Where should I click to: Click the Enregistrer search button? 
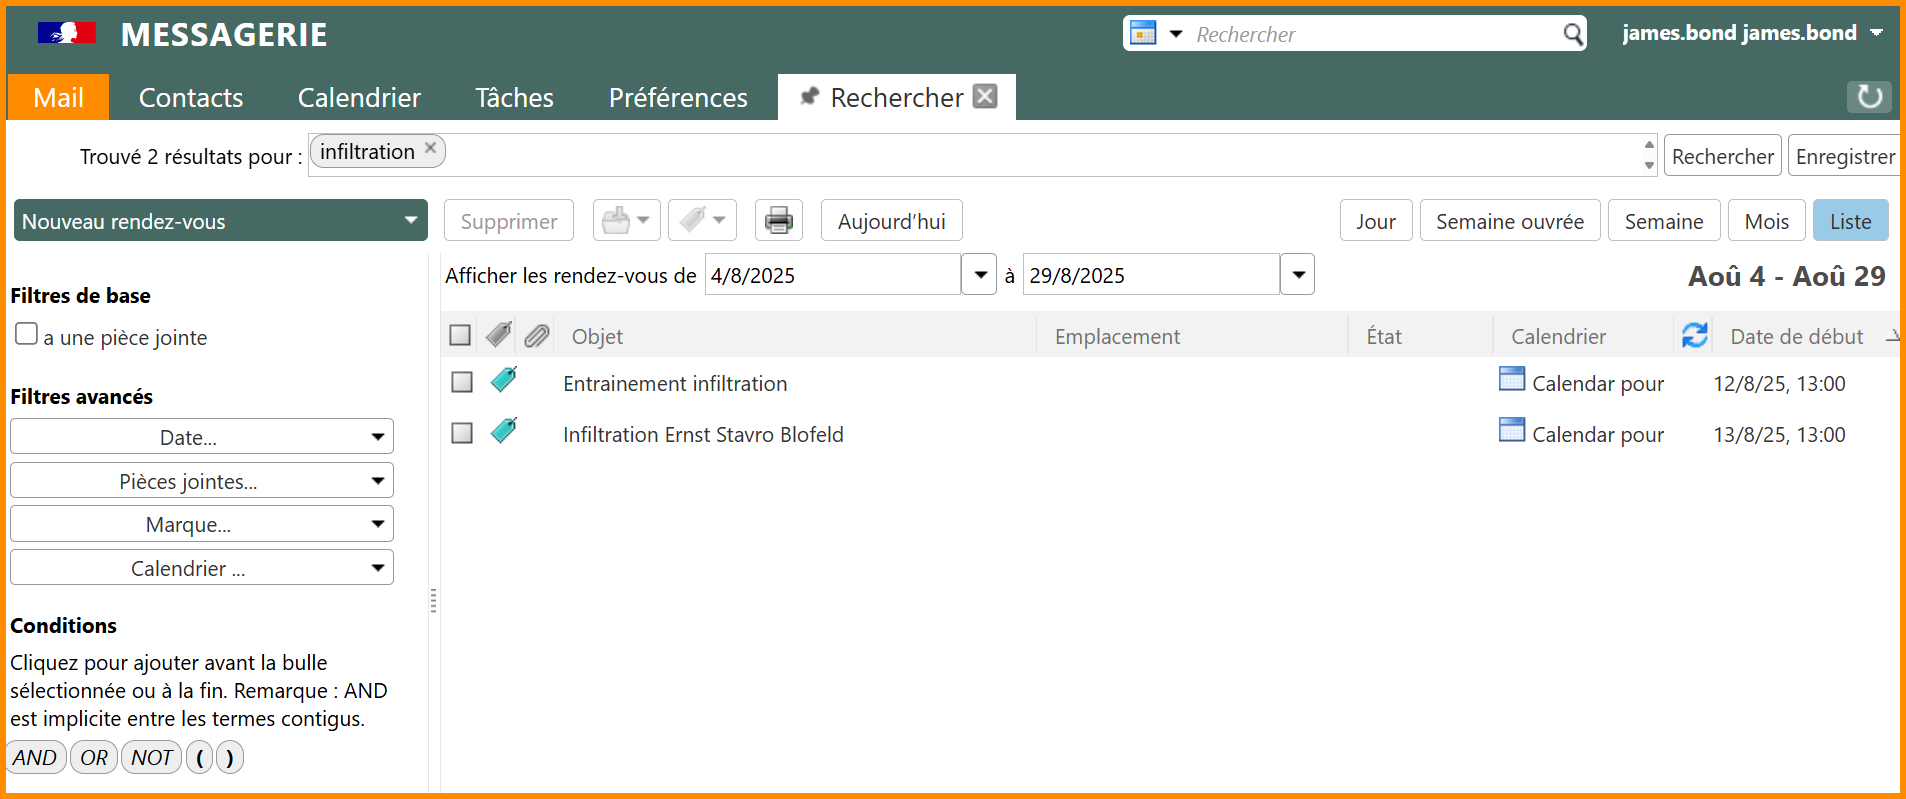click(1843, 156)
